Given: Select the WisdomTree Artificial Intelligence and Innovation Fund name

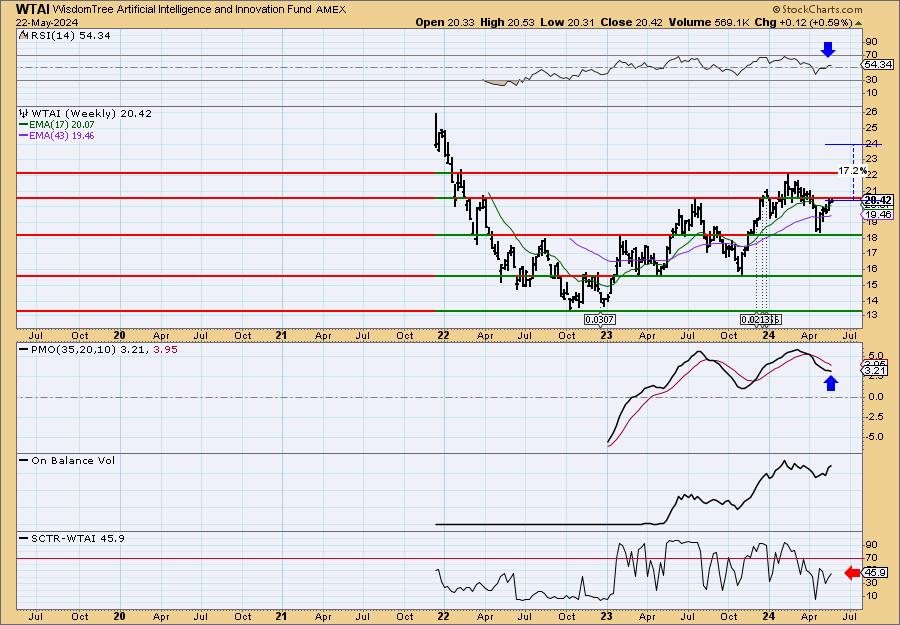Looking at the screenshot, I should (x=183, y=9).
